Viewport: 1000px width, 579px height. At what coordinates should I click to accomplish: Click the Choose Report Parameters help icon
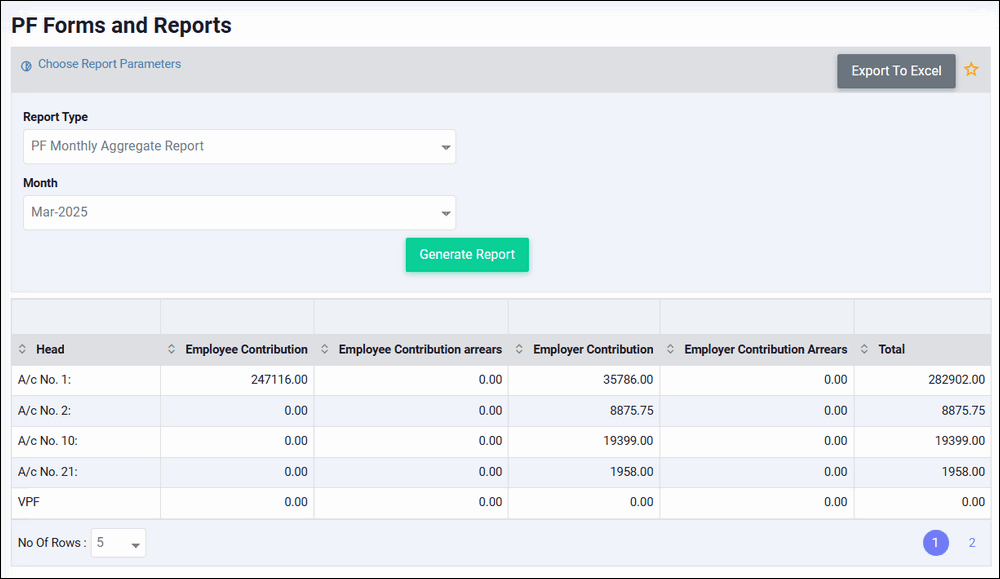coord(26,66)
